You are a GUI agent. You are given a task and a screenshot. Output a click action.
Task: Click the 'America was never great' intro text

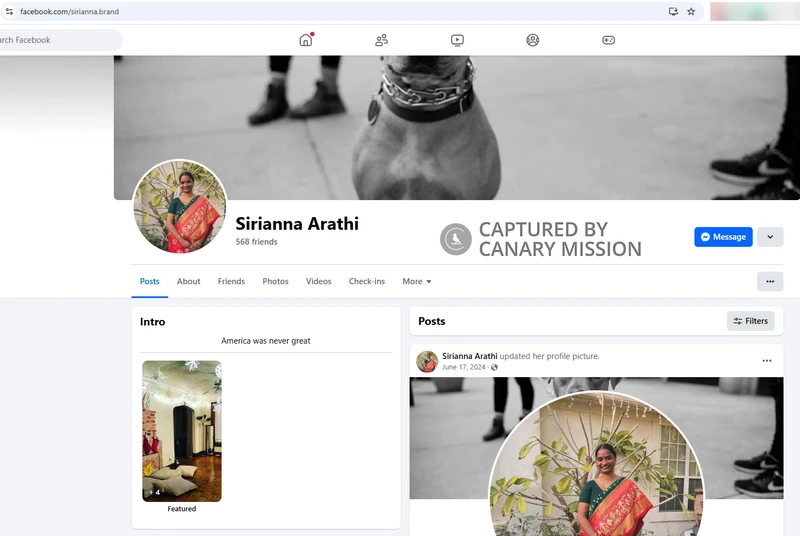265,341
